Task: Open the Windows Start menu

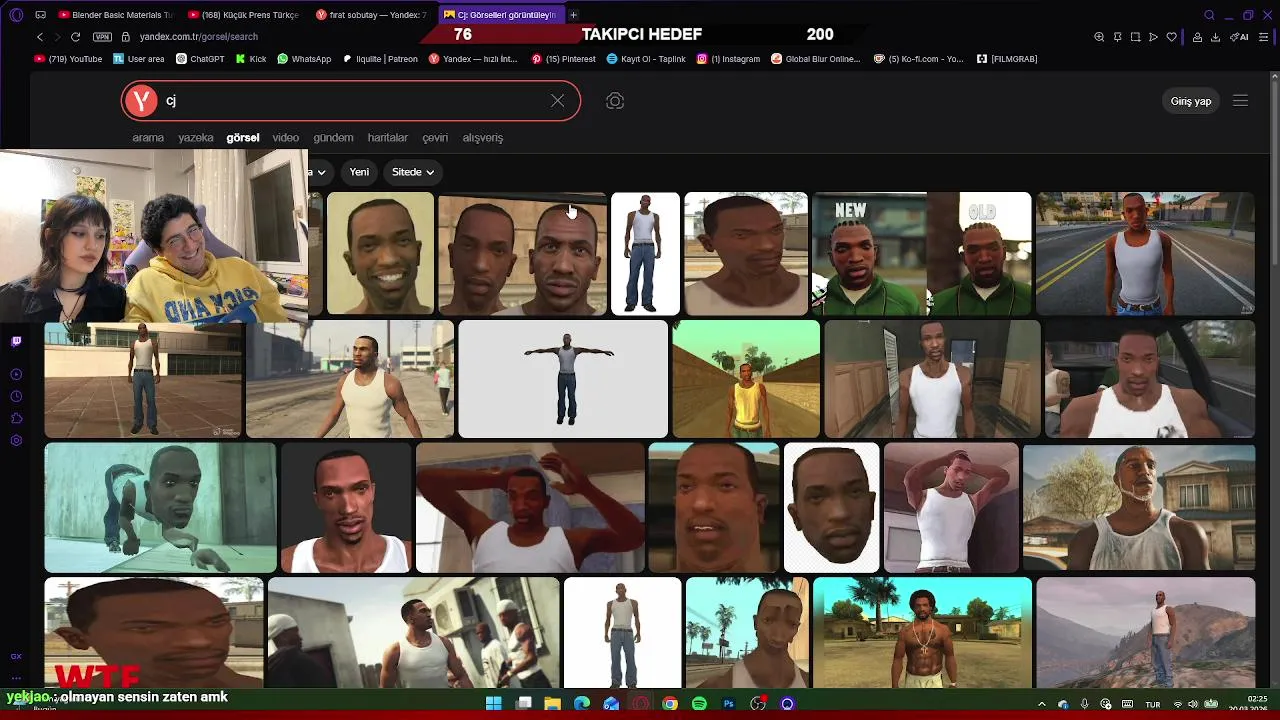Action: [x=493, y=704]
